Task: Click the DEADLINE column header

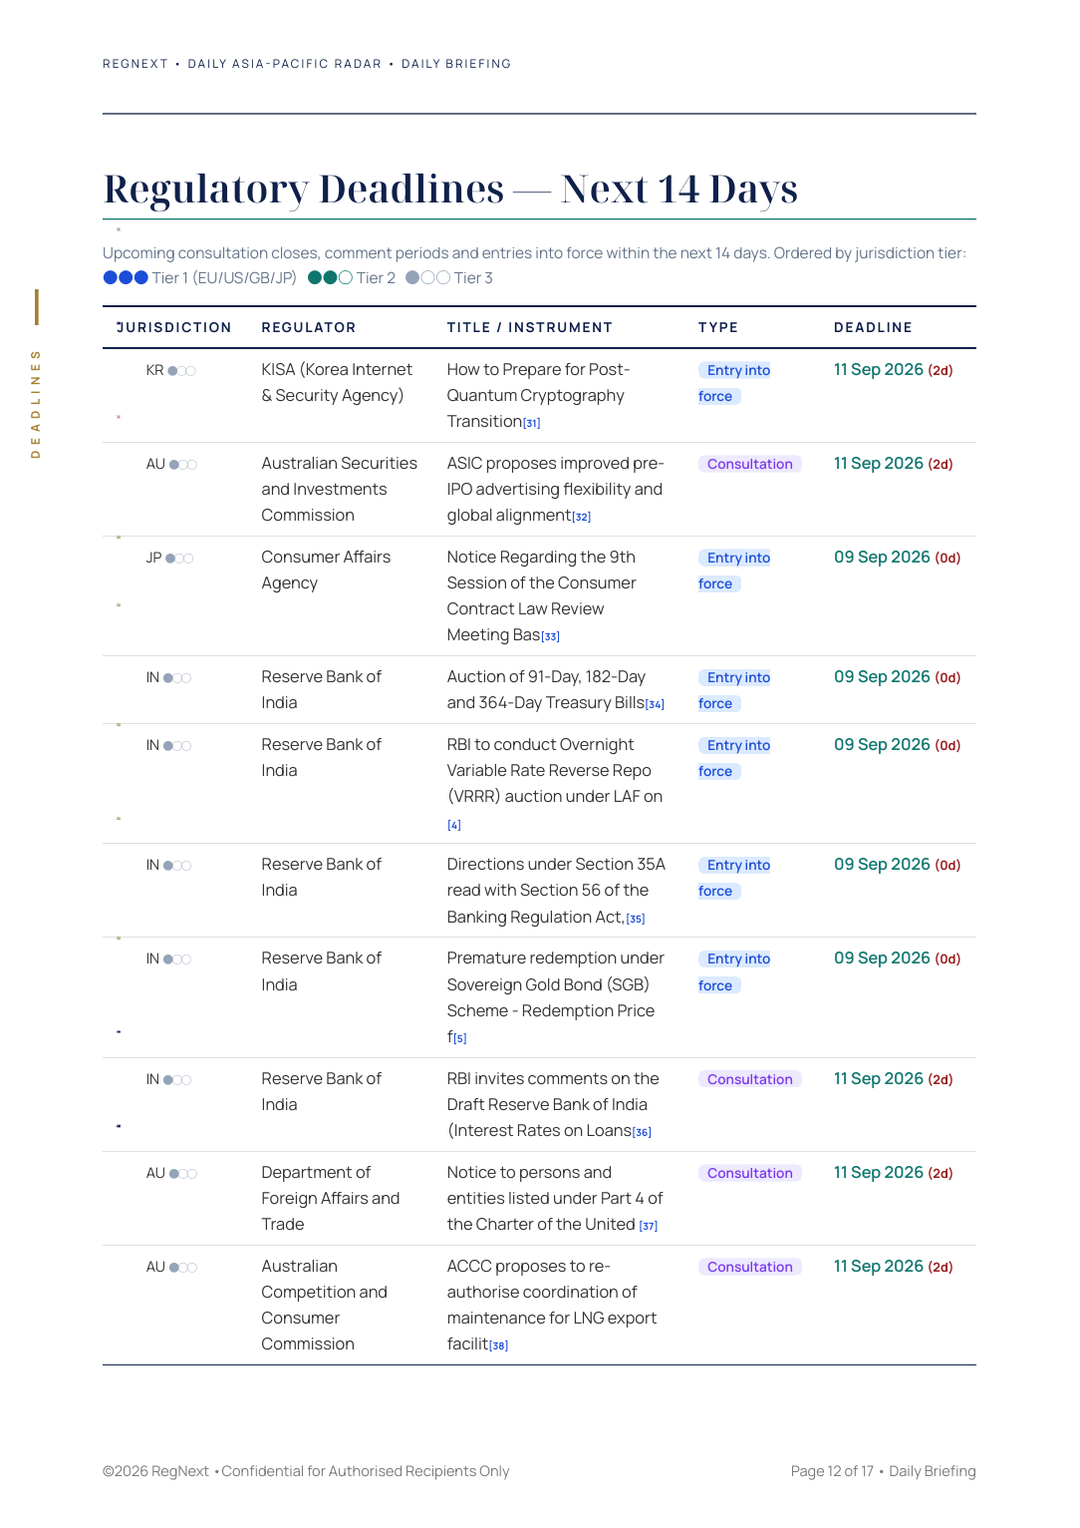Action: pyautogui.click(x=873, y=327)
